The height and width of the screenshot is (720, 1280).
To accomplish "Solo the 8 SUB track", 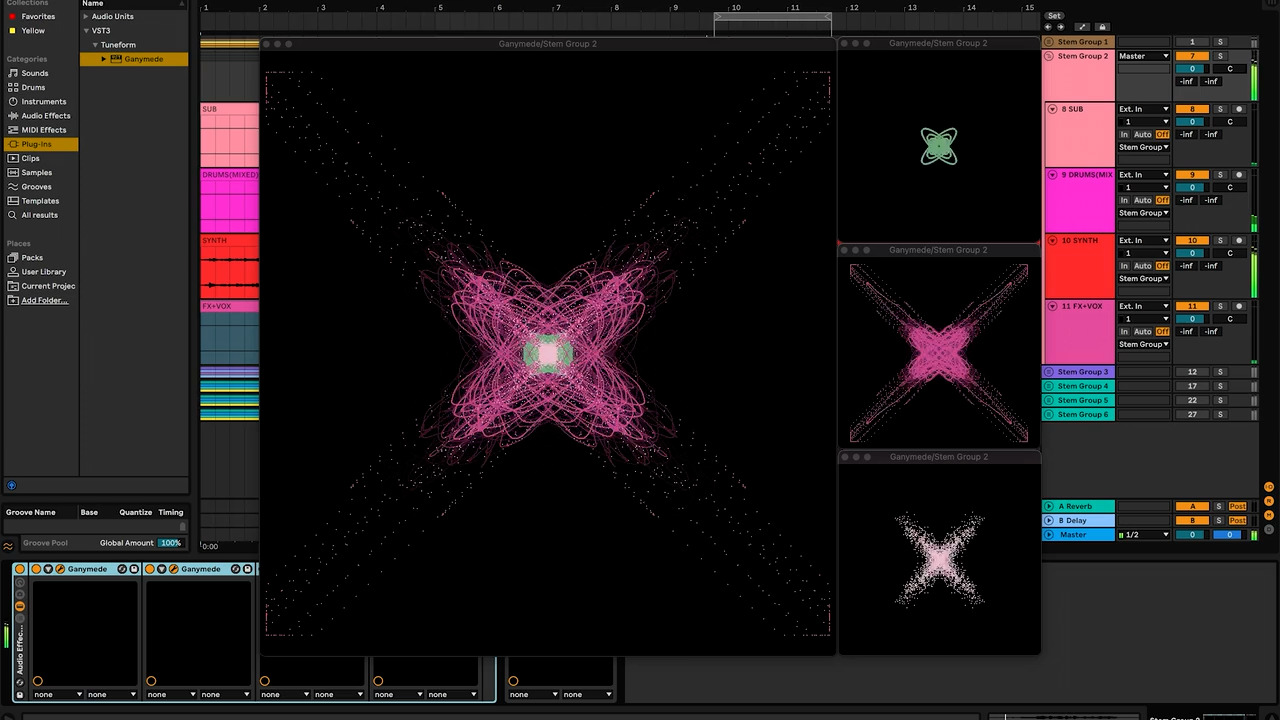I will click(1220, 109).
